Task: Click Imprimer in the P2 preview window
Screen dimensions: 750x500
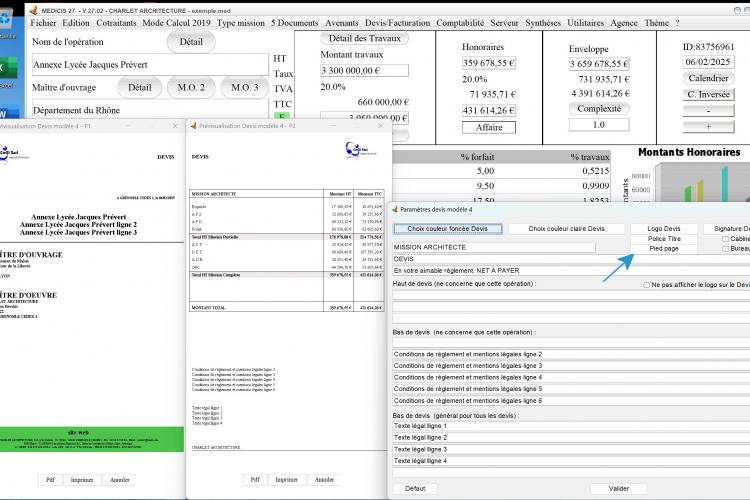Action: pyautogui.click(x=287, y=479)
